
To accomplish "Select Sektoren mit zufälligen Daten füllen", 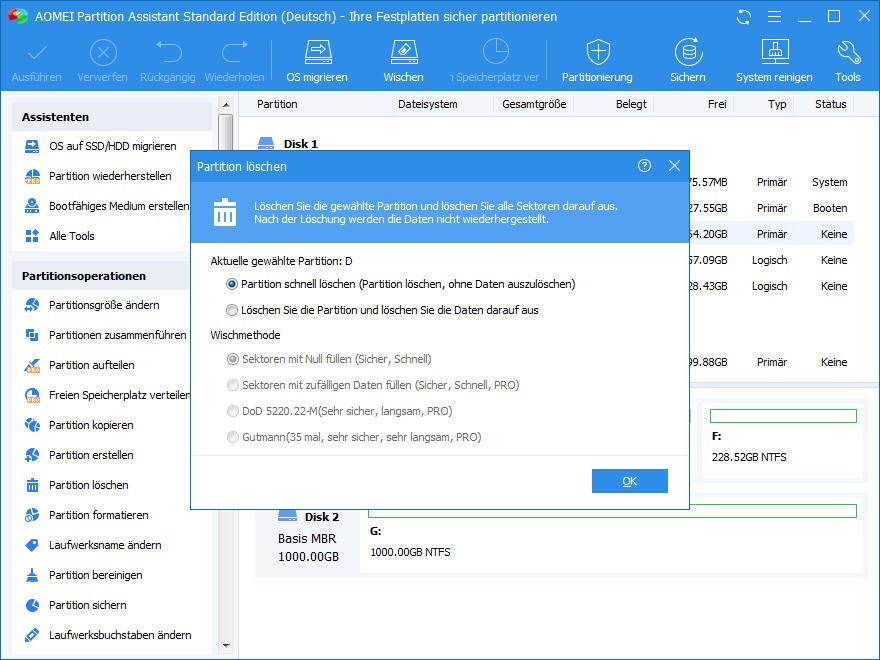I will tap(232, 385).
